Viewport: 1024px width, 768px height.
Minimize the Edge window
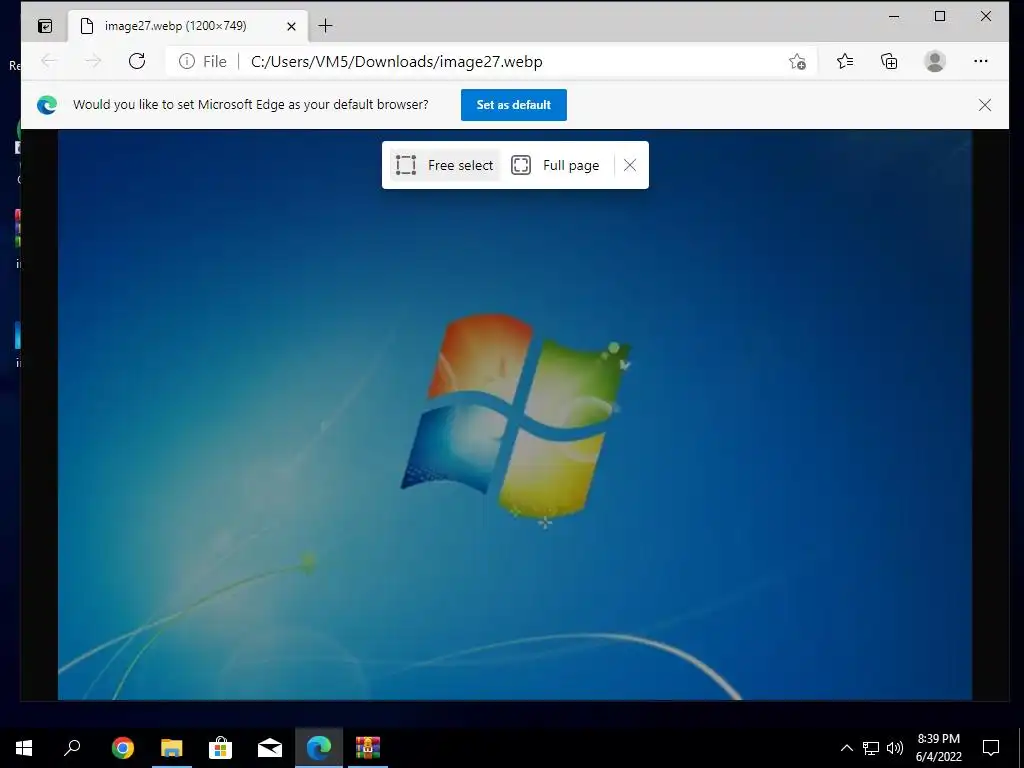click(x=894, y=17)
